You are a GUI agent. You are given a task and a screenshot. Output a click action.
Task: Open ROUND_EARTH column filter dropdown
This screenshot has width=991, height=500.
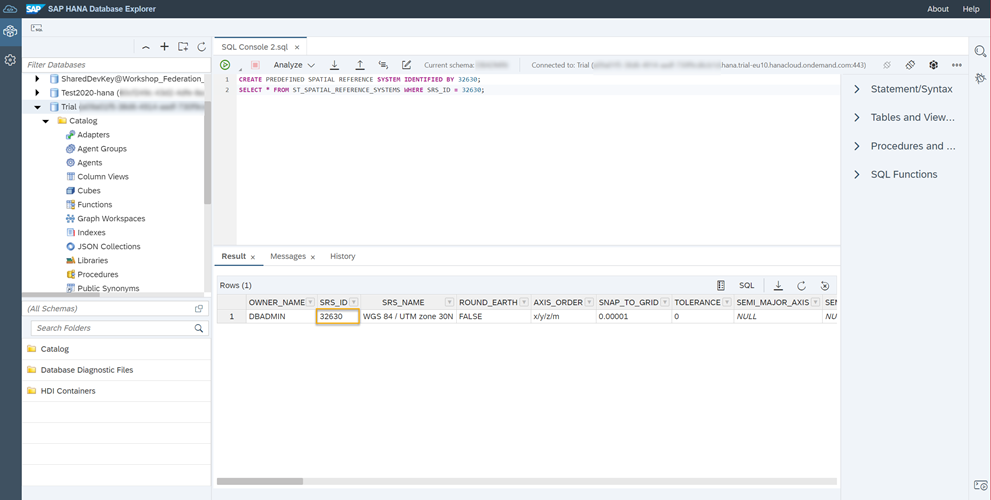point(524,302)
